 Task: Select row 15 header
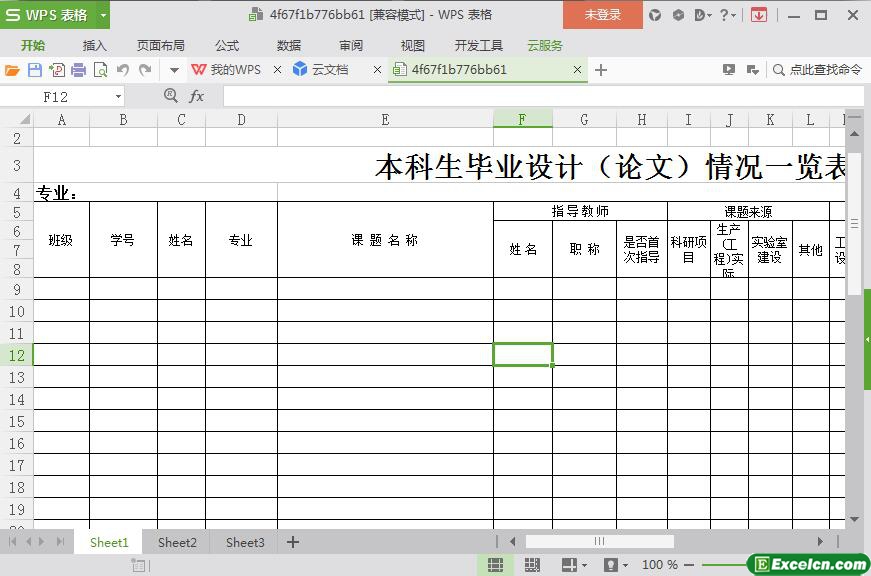tap(17, 422)
